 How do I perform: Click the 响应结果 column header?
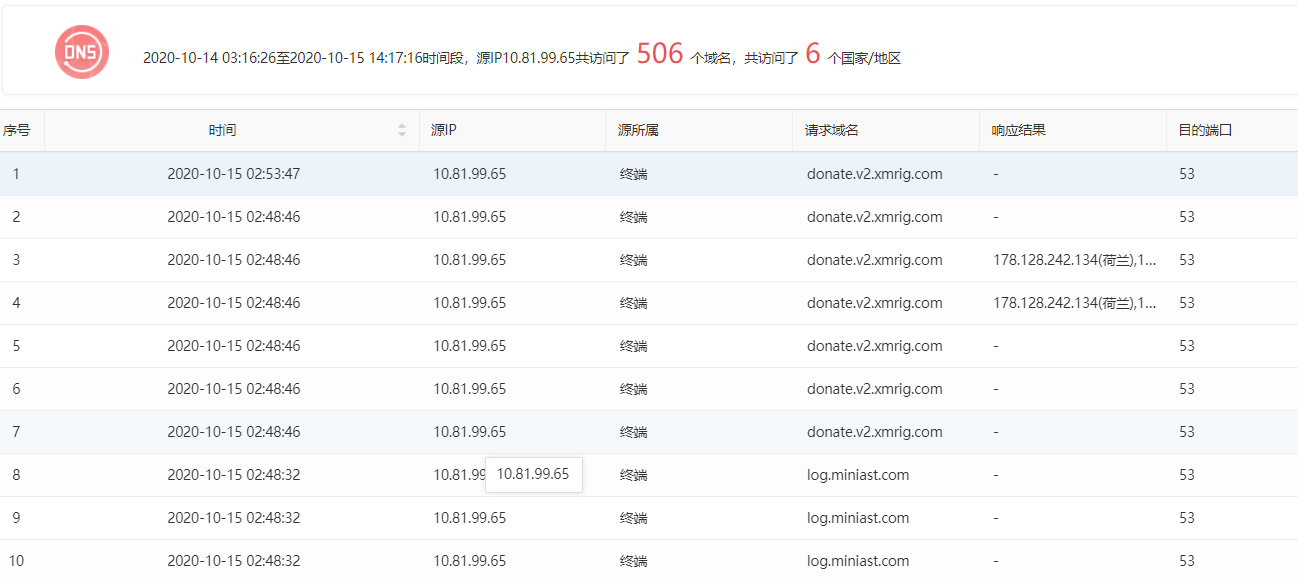pos(1018,130)
